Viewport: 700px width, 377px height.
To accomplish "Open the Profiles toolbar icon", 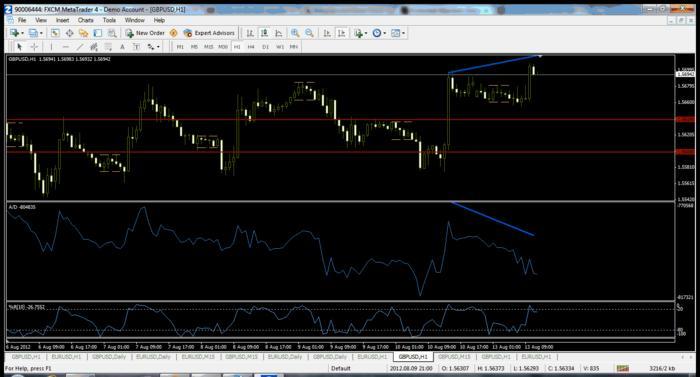I will pos(33,33).
